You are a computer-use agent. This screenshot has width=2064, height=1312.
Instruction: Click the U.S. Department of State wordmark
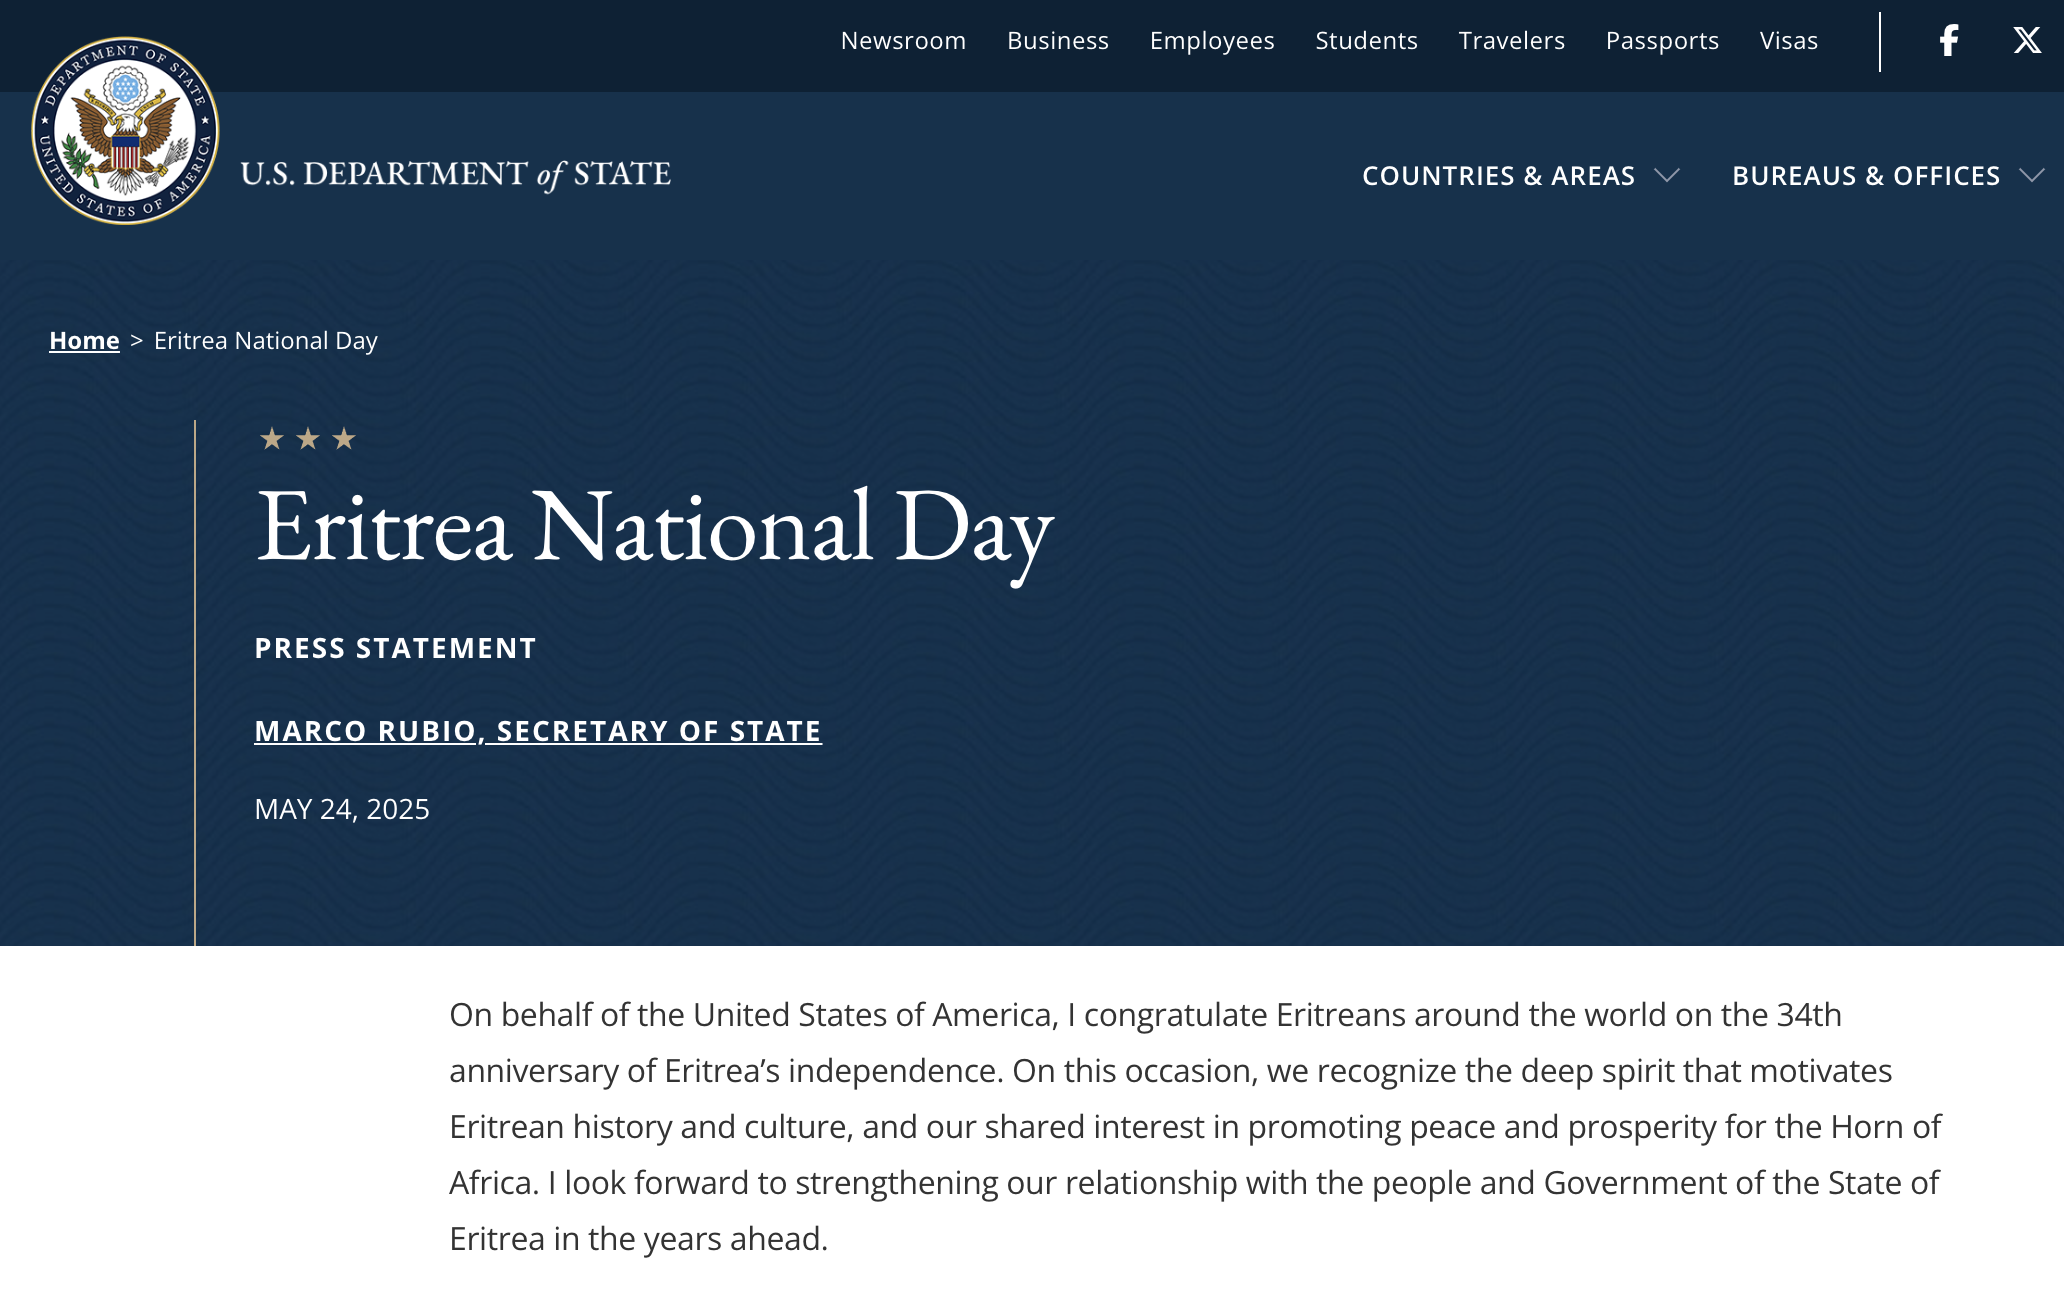pos(456,175)
